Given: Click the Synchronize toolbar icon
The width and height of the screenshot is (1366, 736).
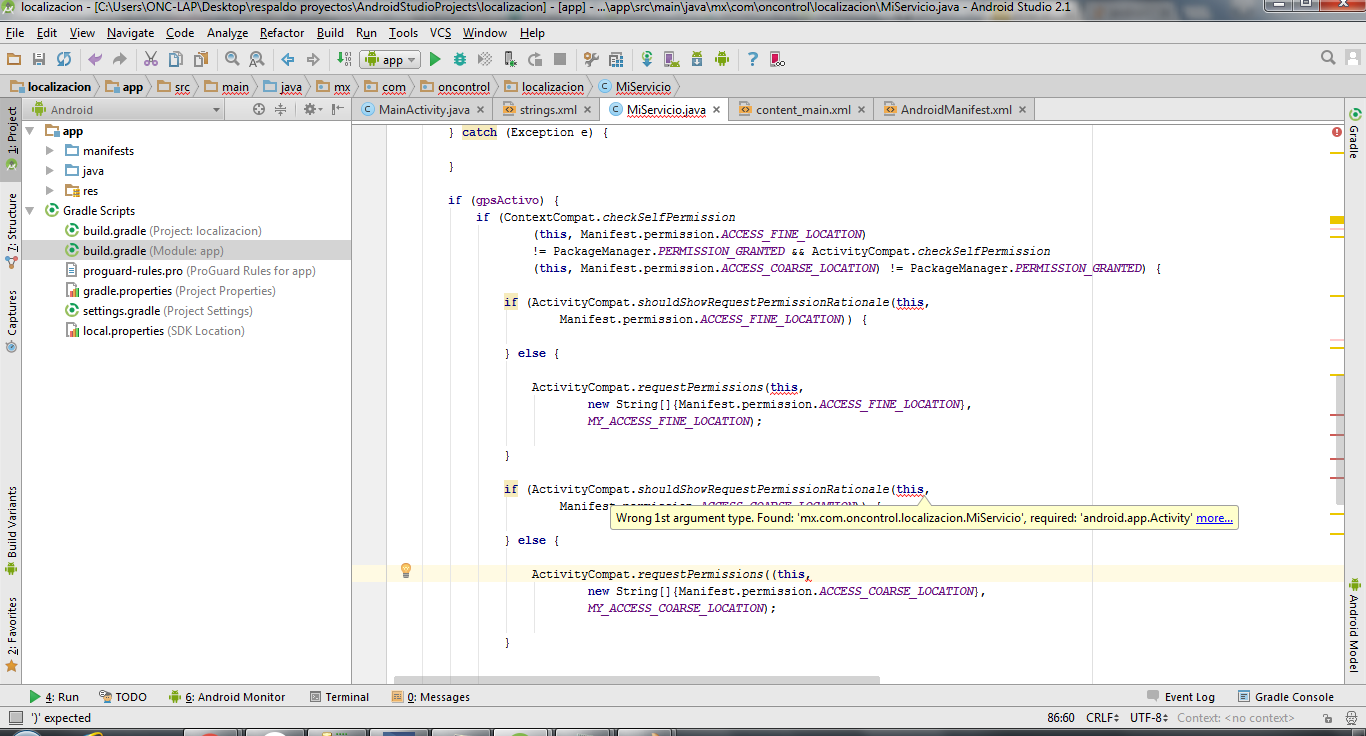Looking at the screenshot, I should [64, 59].
